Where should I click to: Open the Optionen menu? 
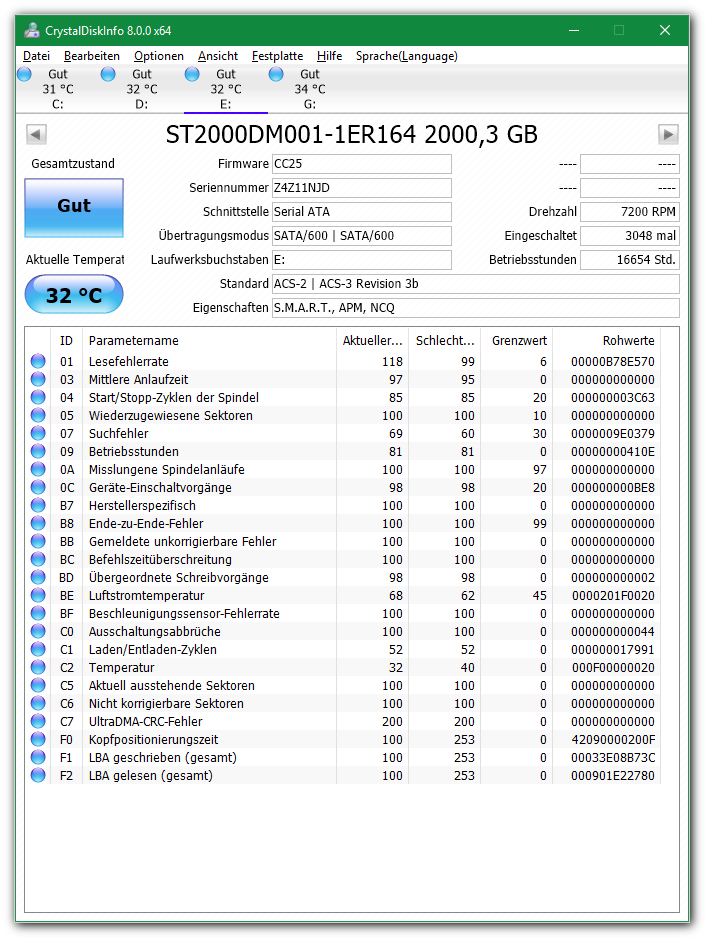(x=158, y=56)
